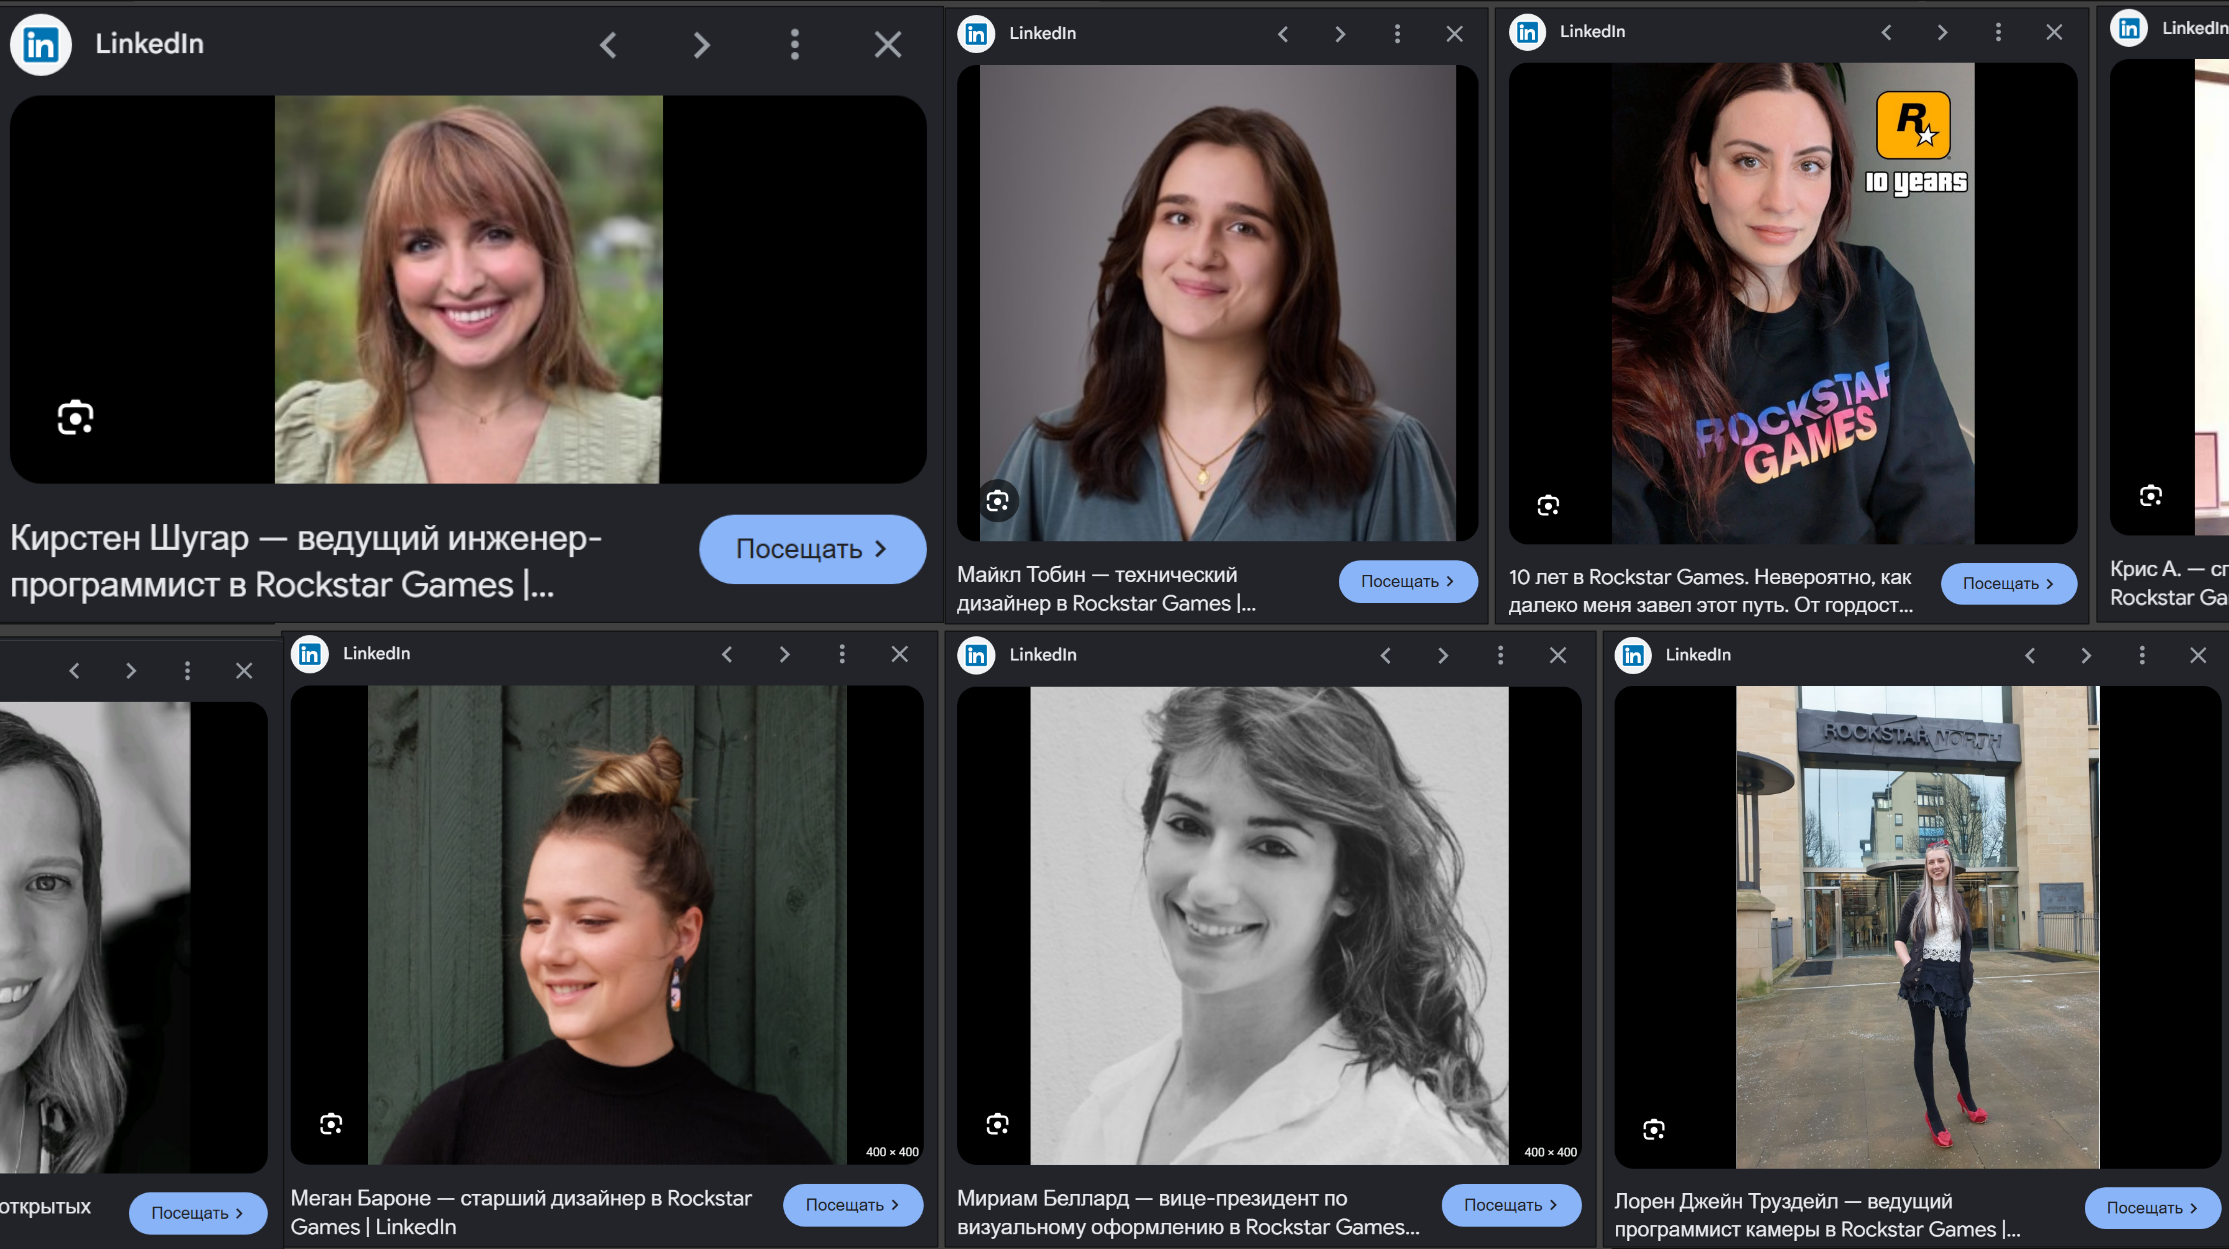
Task: Show previous image in Лорен Джейн panel
Action: [2030, 655]
